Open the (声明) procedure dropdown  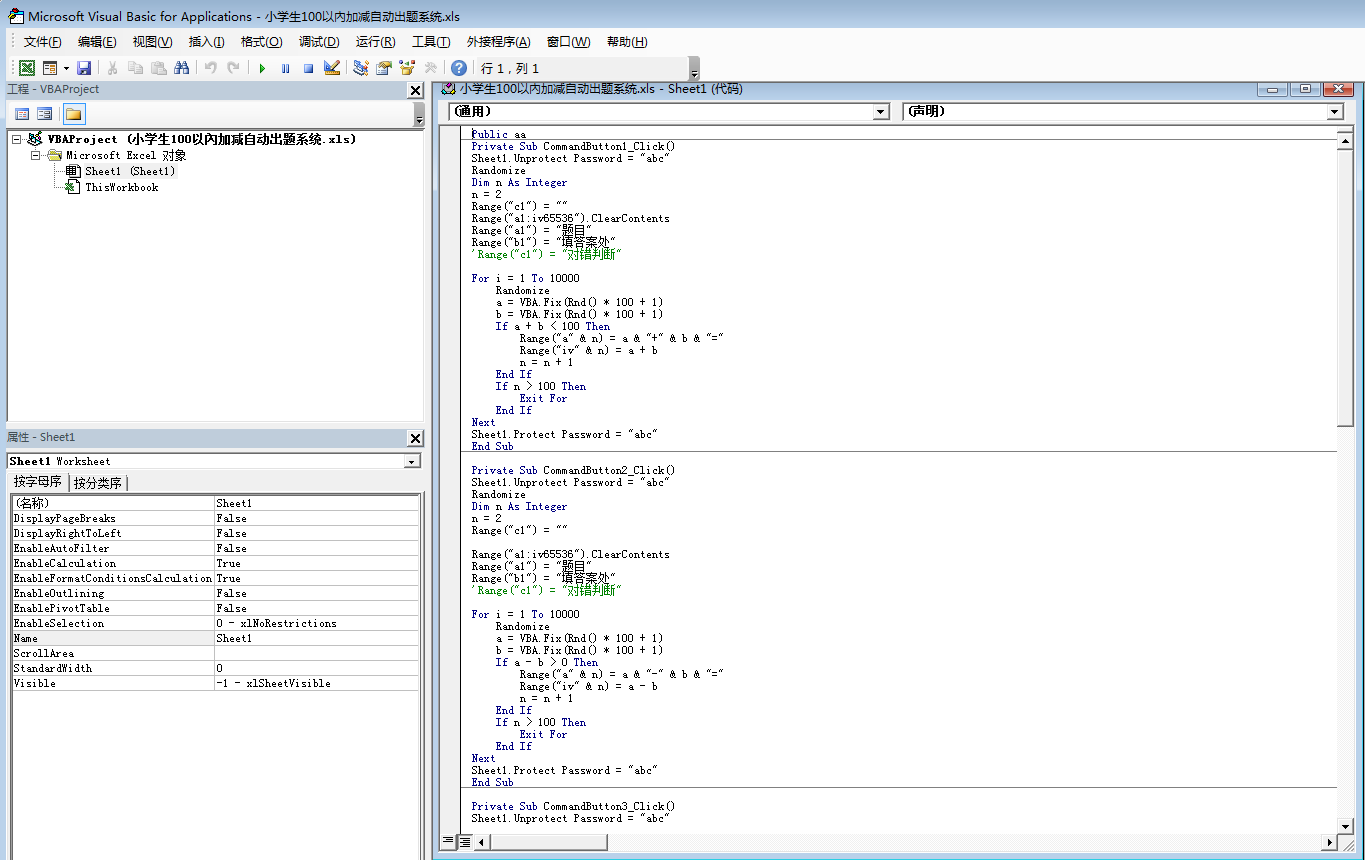1334,112
